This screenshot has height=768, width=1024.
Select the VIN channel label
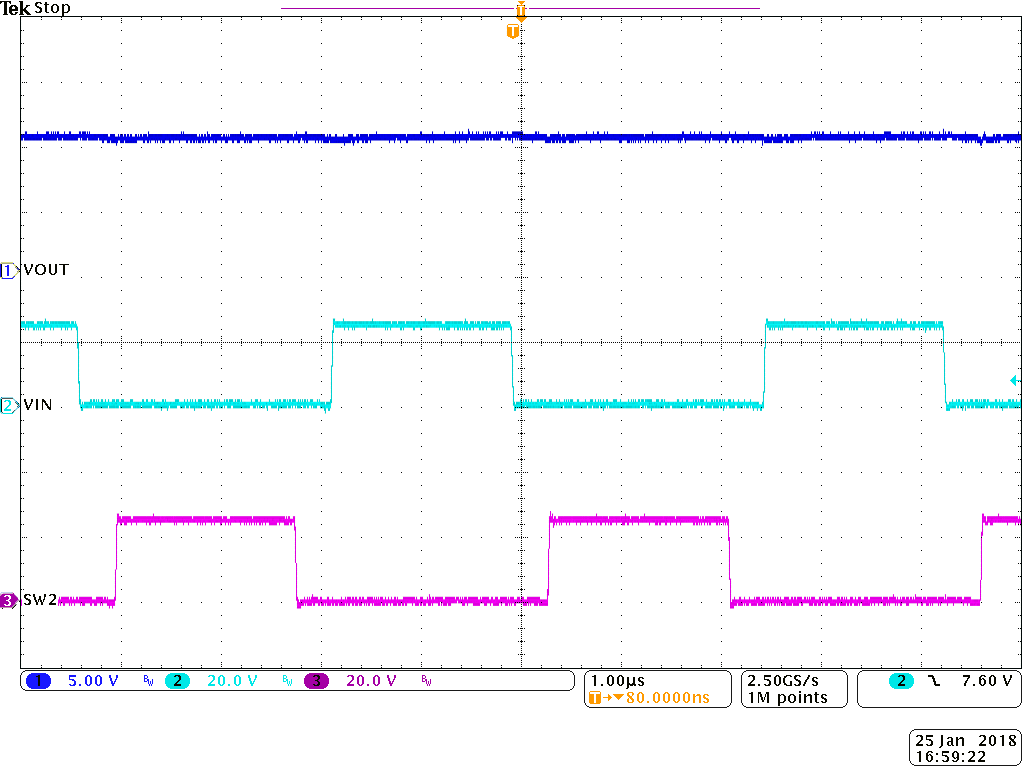(38, 406)
